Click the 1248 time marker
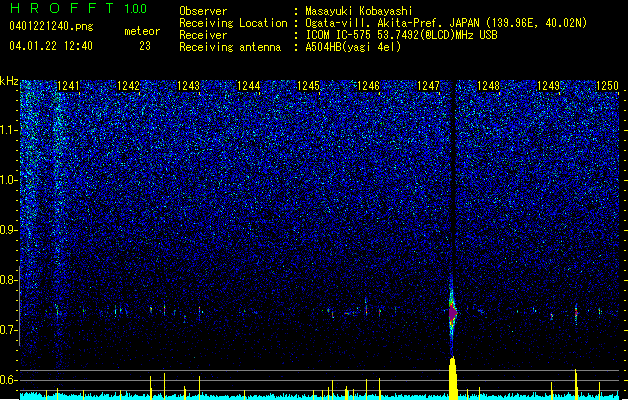Screen dimensions: 629x400 tap(488, 86)
